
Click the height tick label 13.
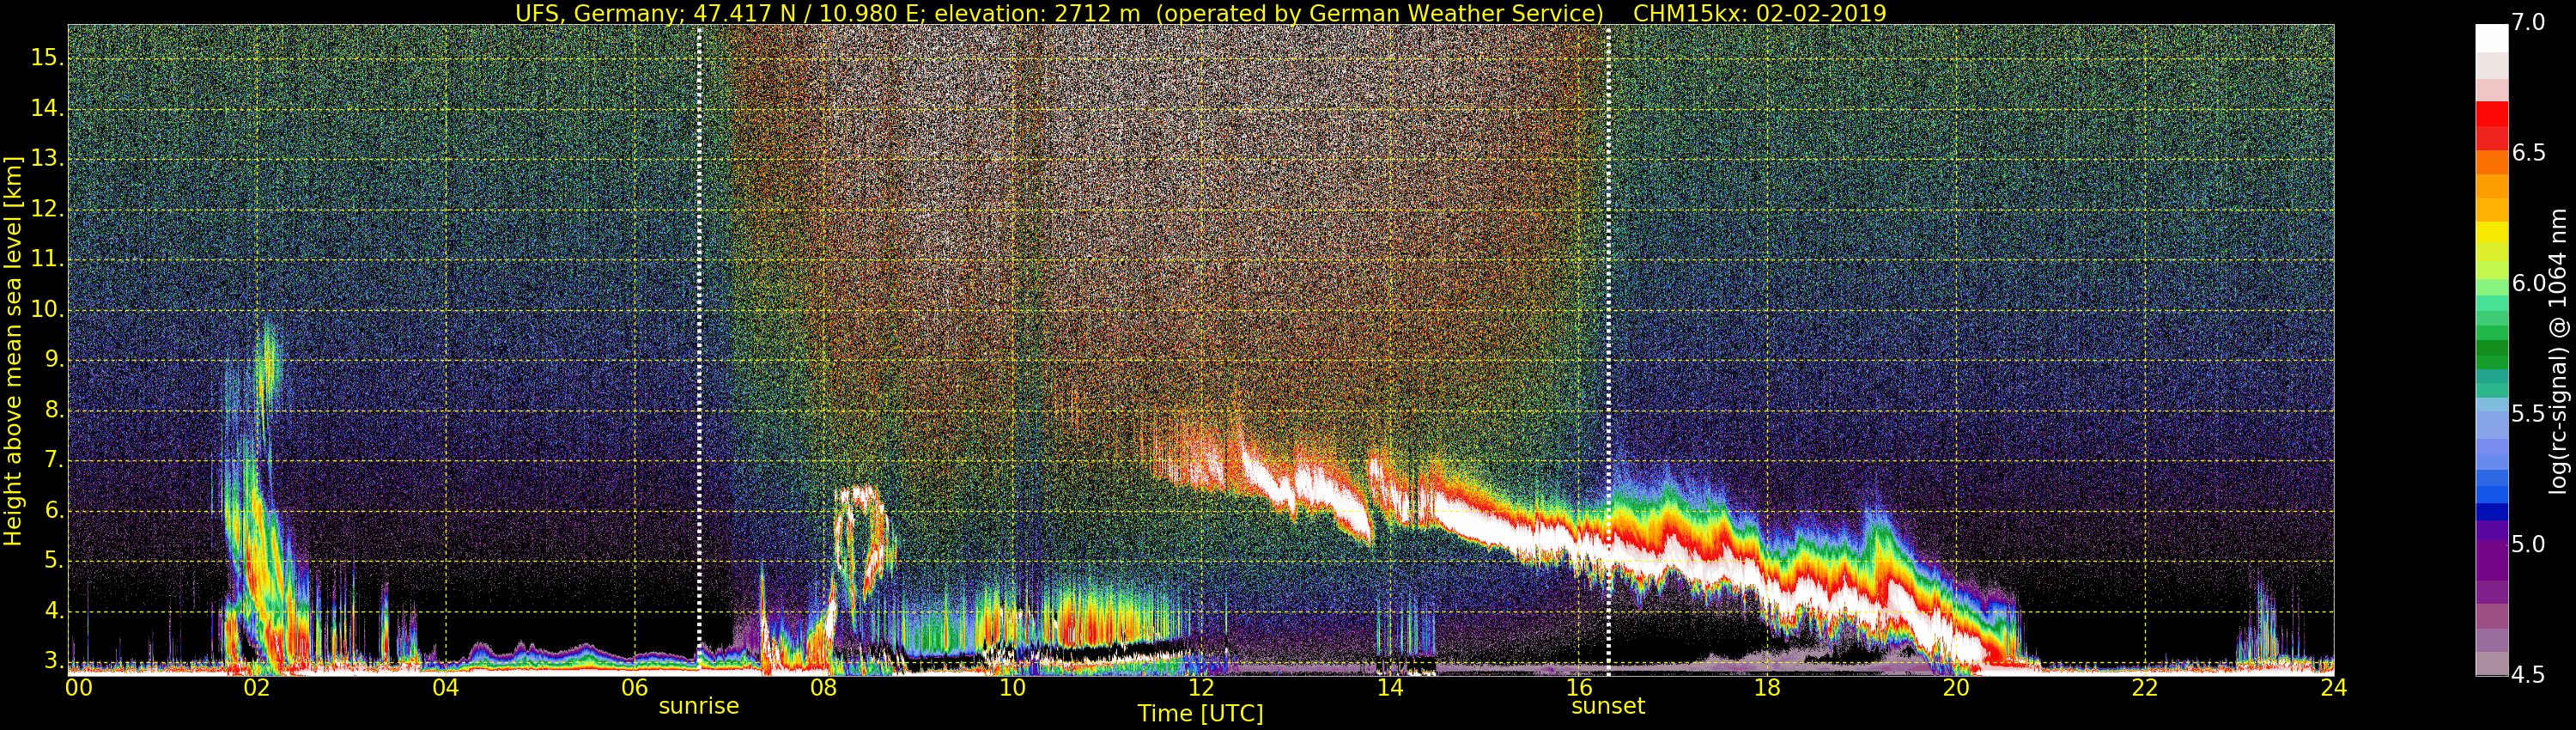47,158
